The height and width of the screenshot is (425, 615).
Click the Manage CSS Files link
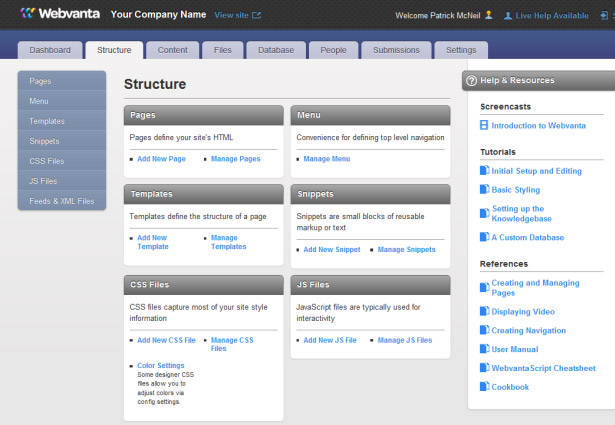coord(232,344)
